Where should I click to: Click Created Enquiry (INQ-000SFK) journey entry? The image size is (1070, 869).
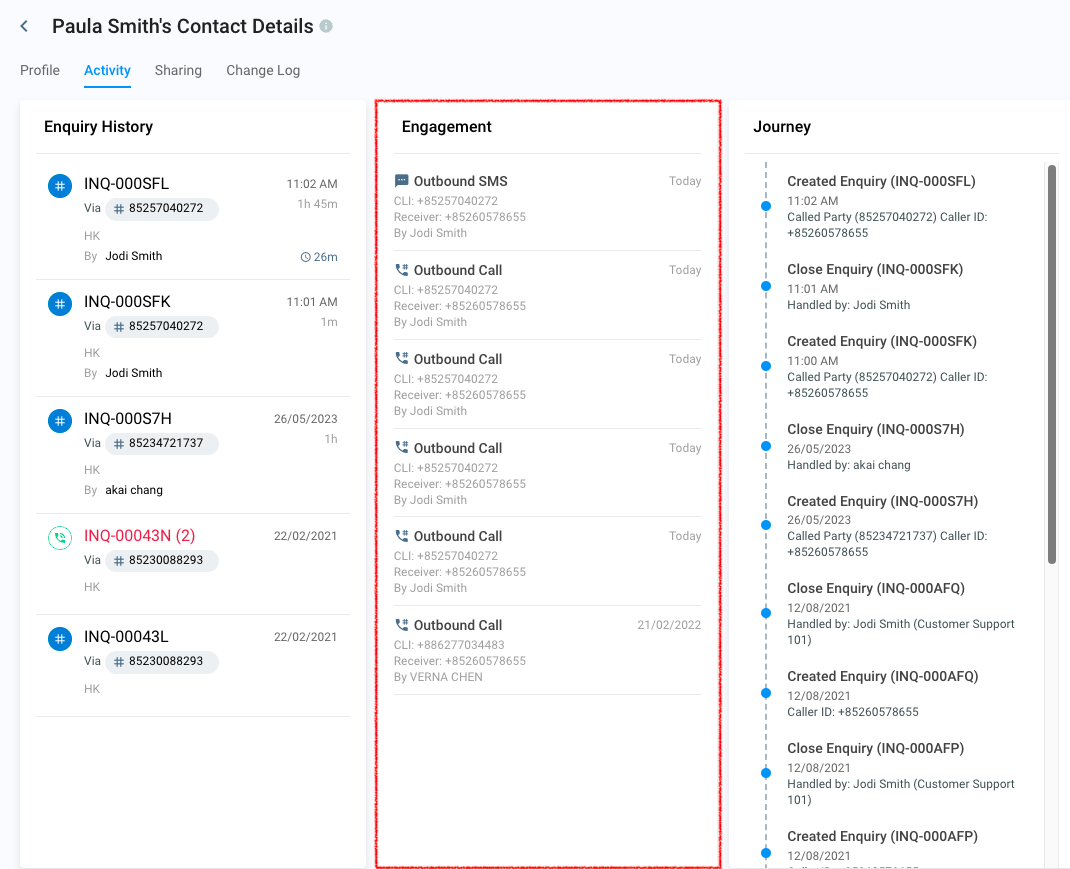click(x=882, y=341)
